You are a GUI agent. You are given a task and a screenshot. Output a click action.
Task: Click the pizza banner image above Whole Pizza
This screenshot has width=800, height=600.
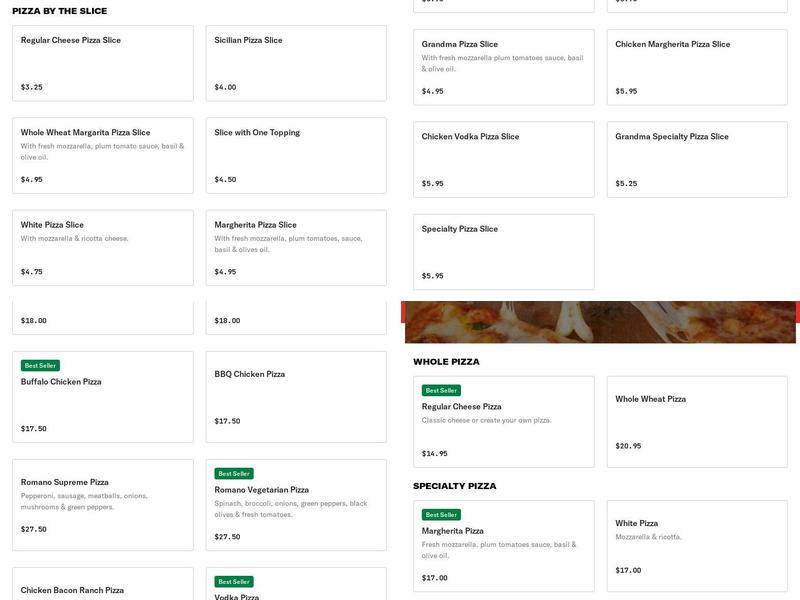coord(600,320)
